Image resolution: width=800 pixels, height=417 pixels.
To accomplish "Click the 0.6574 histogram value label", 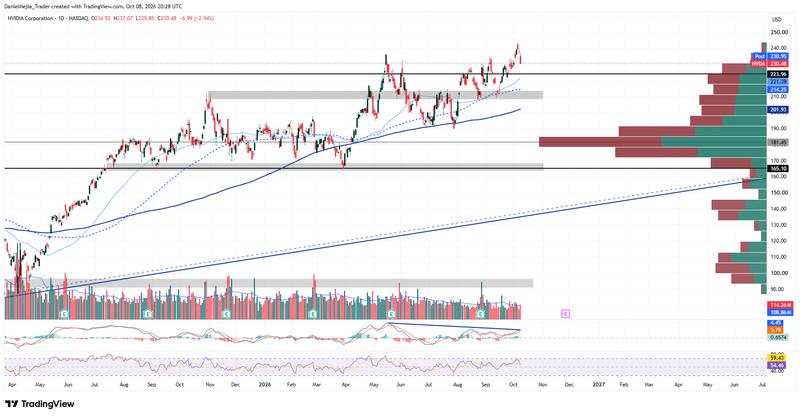I will (778, 337).
